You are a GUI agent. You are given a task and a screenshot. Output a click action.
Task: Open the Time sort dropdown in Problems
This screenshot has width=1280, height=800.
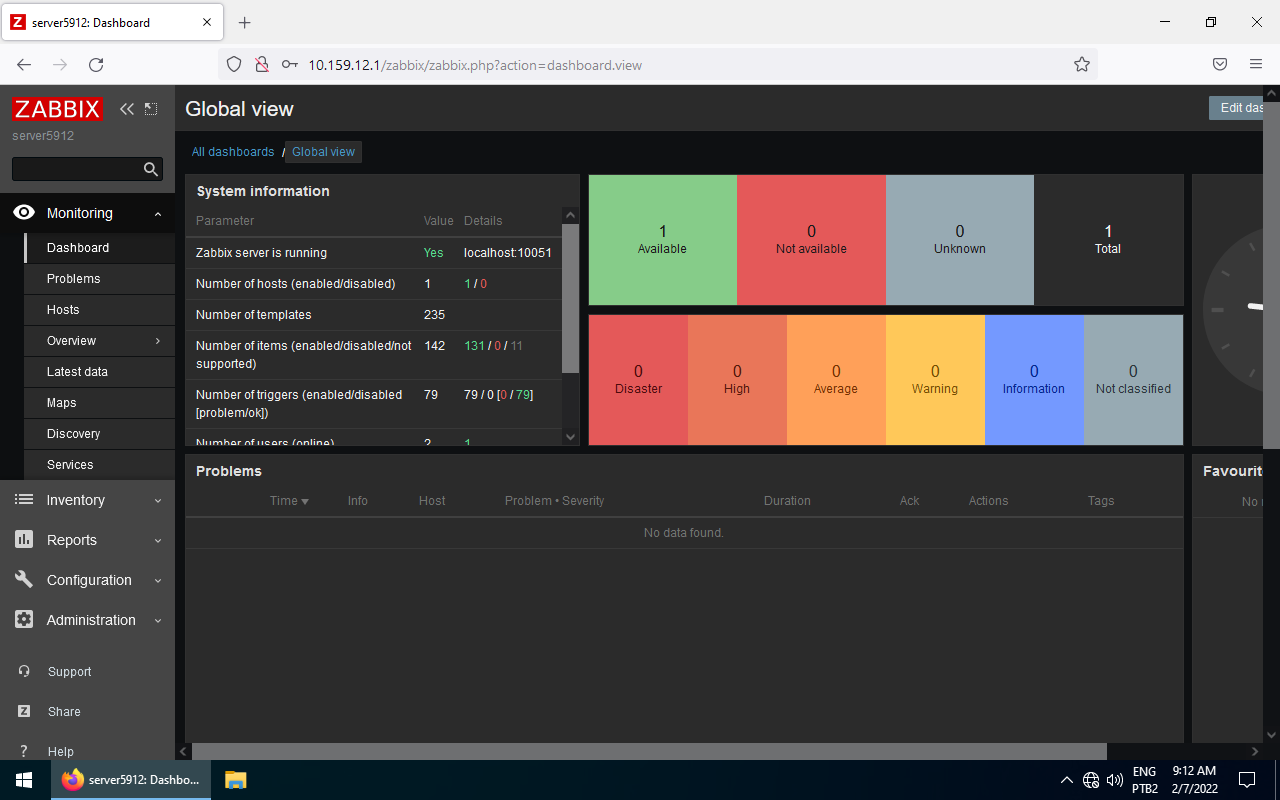pyautogui.click(x=289, y=500)
